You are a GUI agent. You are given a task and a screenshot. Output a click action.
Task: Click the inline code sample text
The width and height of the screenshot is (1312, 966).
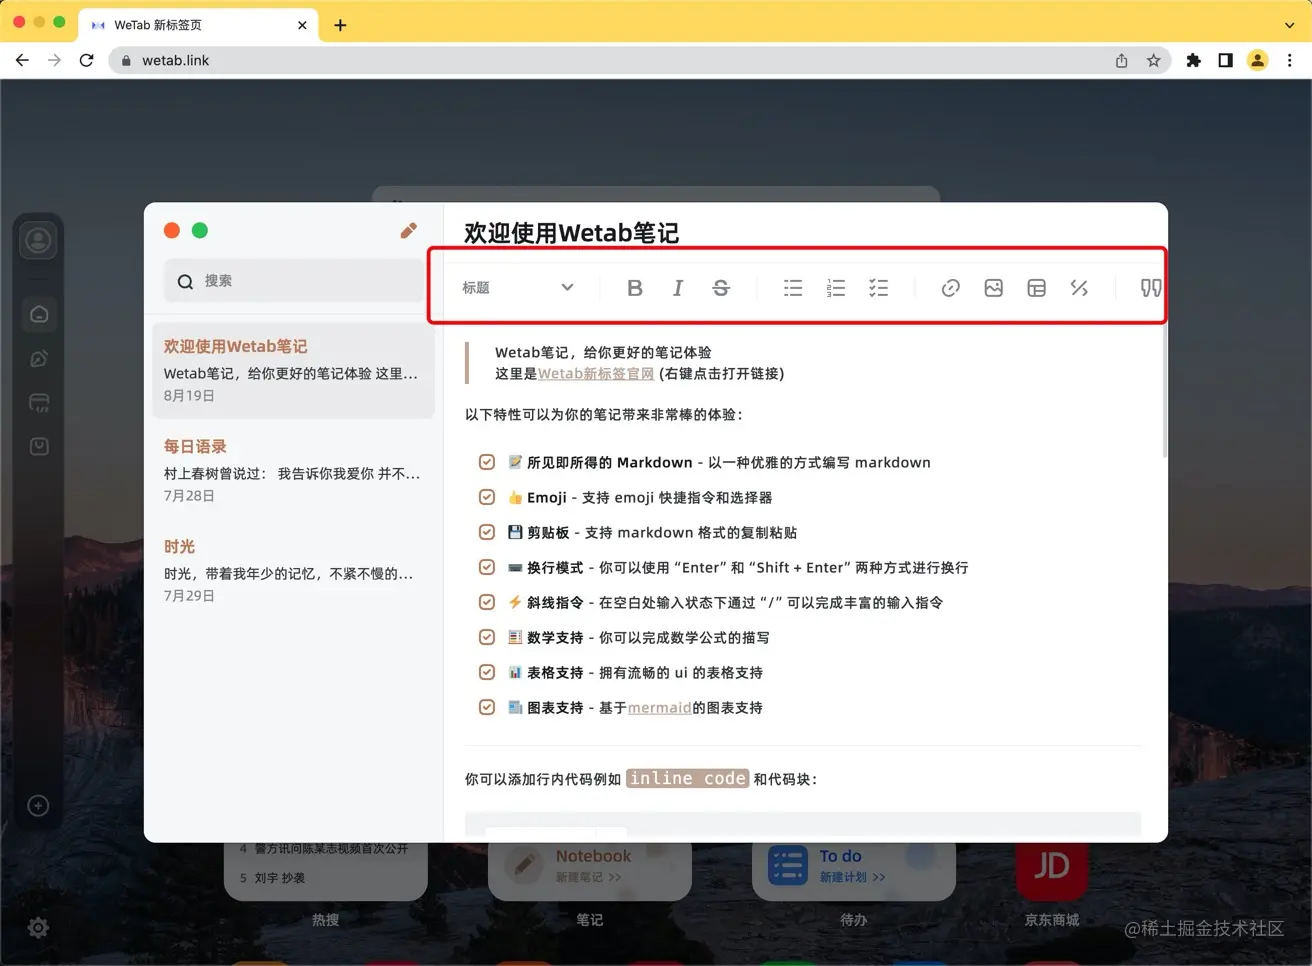[688, 778]
